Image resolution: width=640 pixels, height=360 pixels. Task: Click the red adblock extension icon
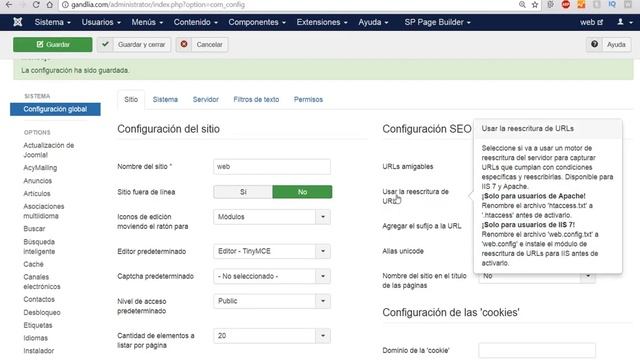coord(566,4)
